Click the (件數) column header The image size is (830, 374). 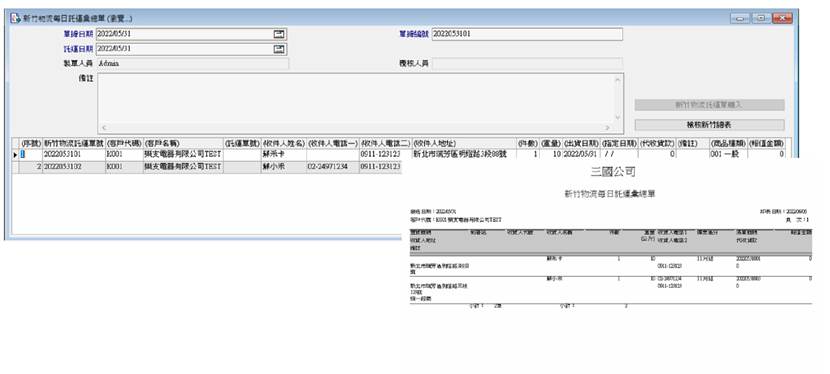point(528,144)
